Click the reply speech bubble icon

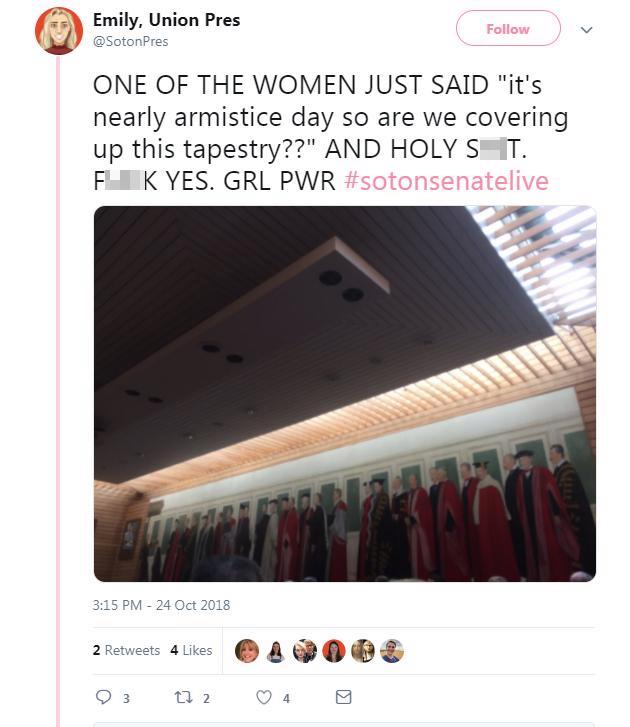pos(103,697)
